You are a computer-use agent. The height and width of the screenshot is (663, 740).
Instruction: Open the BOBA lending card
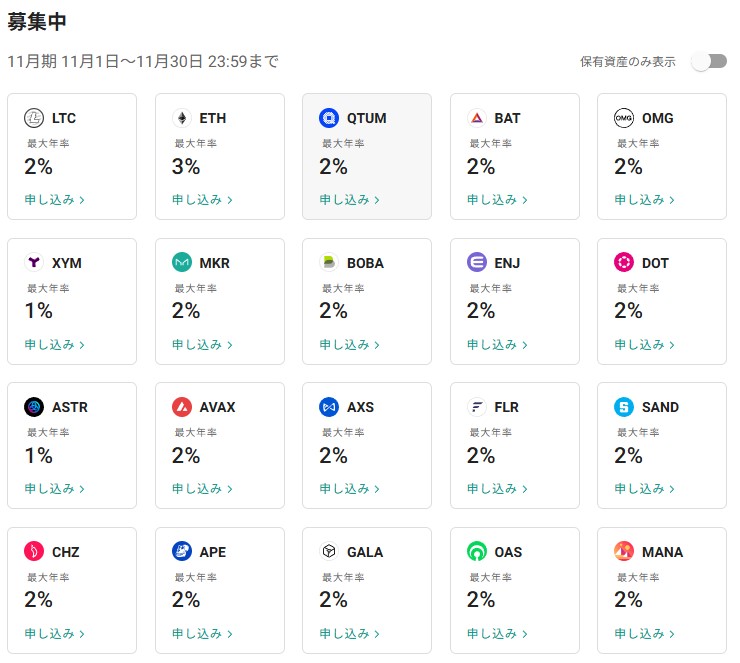tap(367, 301)
